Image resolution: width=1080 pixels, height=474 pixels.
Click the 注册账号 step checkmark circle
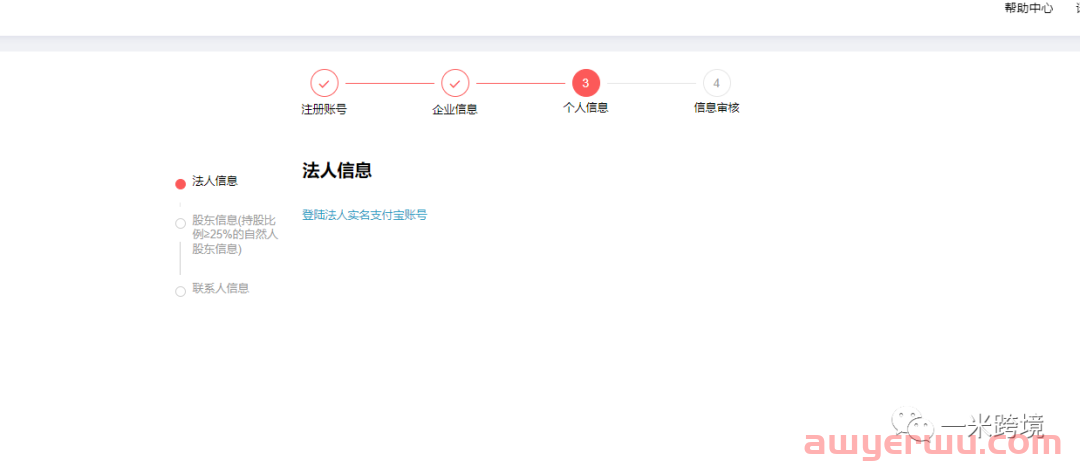[324, 83]
